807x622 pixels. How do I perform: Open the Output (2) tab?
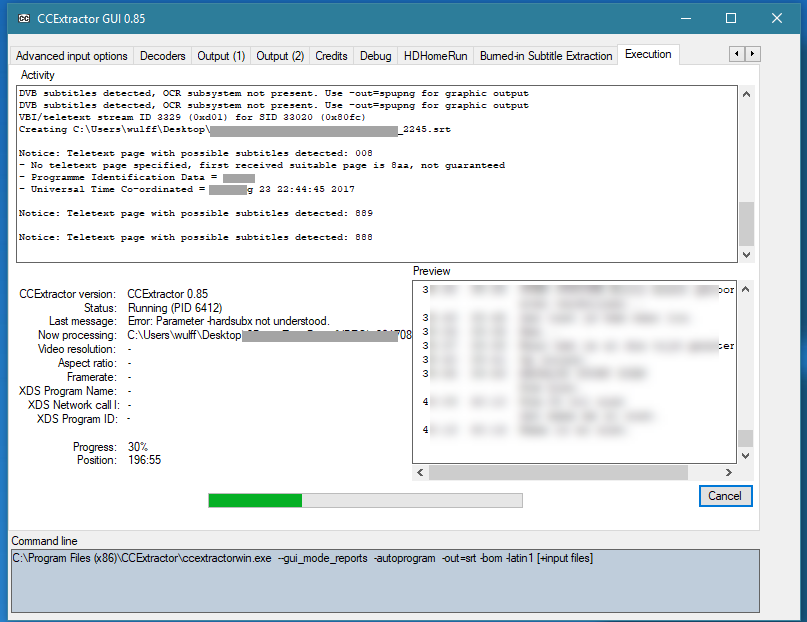pyautogui.click(x=280, y=56)
